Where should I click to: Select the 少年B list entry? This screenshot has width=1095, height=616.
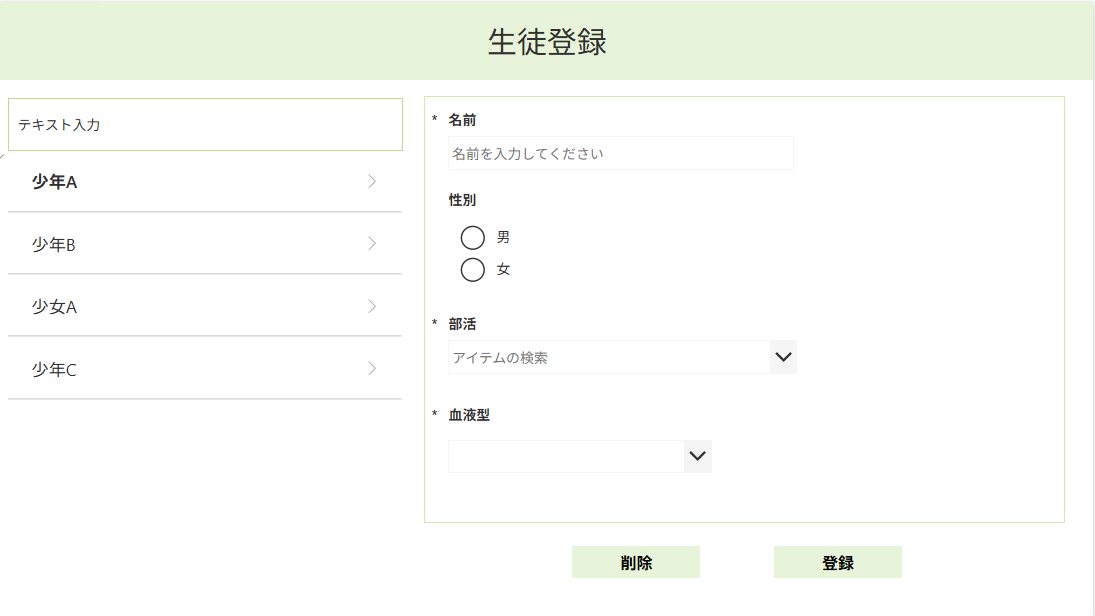[205, 244]
